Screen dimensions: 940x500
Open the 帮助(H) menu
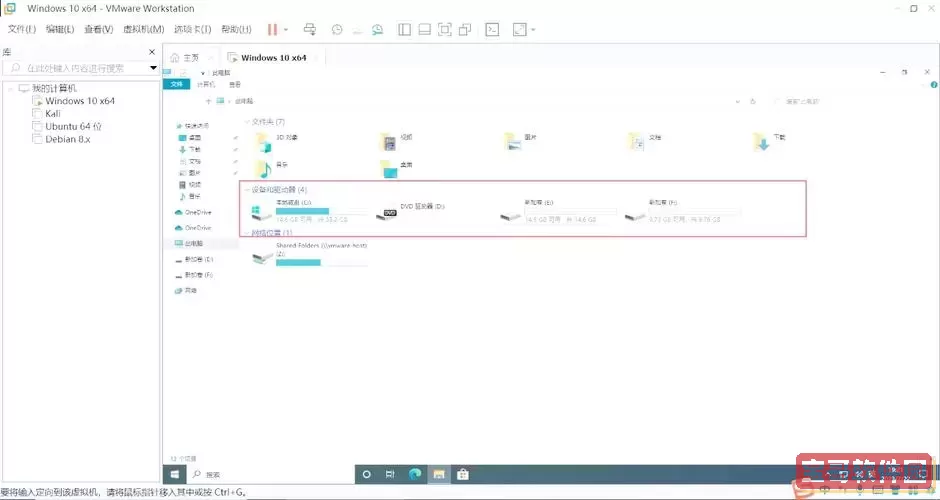[236, 29]
